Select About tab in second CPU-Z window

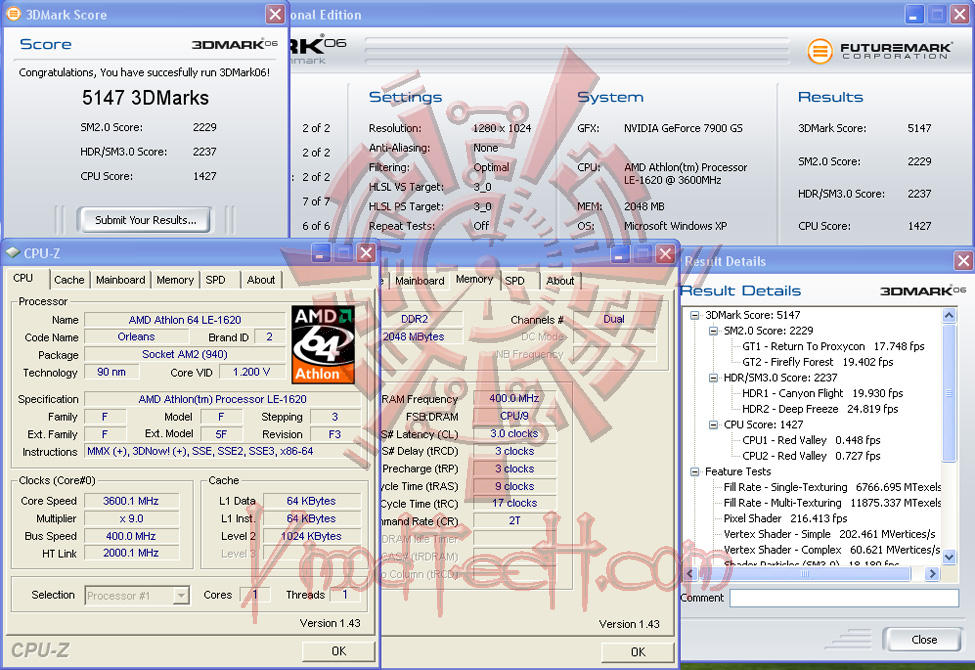(x=560, y=281)
